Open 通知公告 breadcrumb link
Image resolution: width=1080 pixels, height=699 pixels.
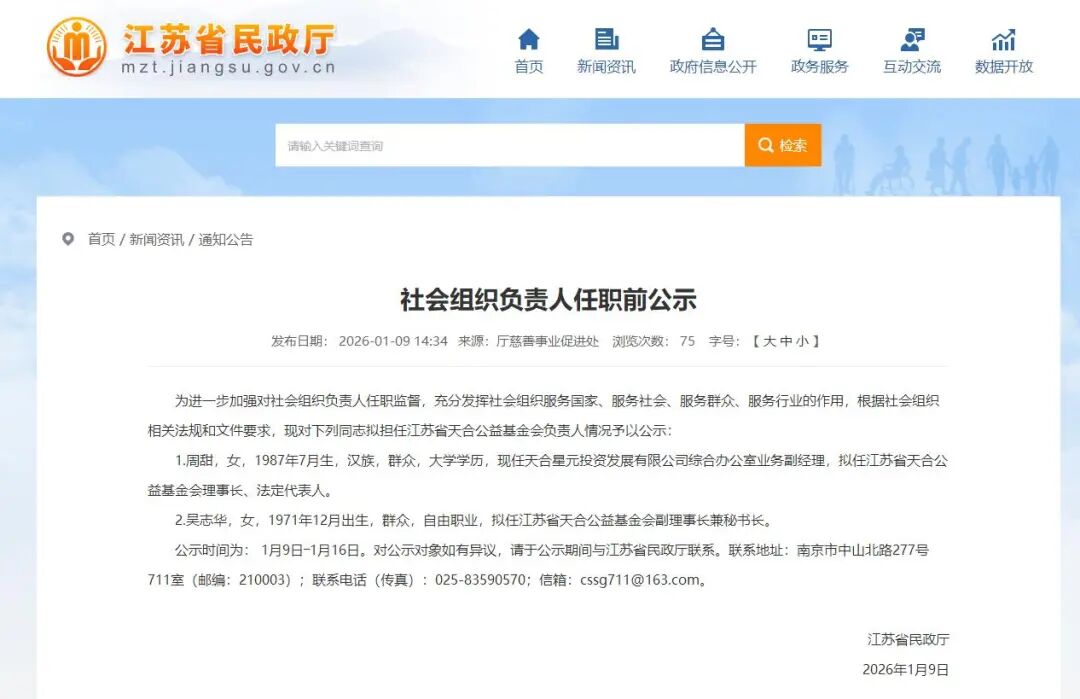tap(226, 239)
